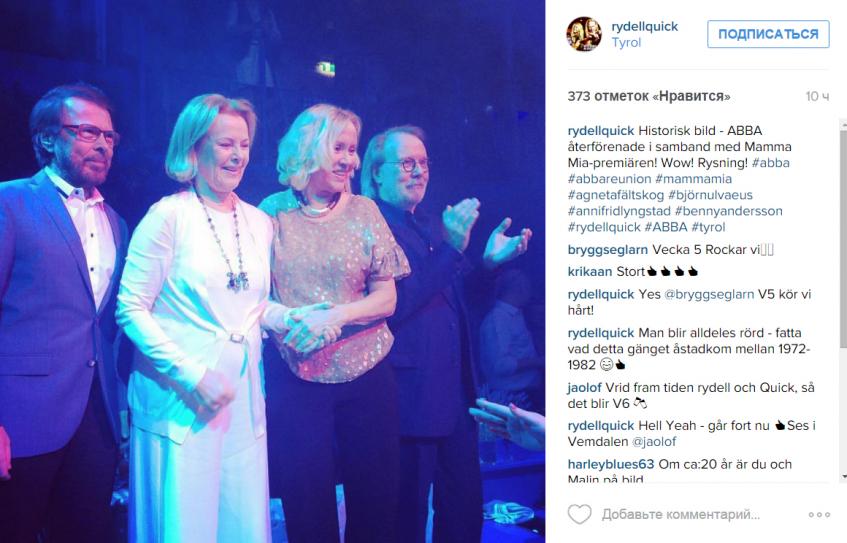
Task: Open the #abbareunion hashtag
Action: [x=609, y=179]
